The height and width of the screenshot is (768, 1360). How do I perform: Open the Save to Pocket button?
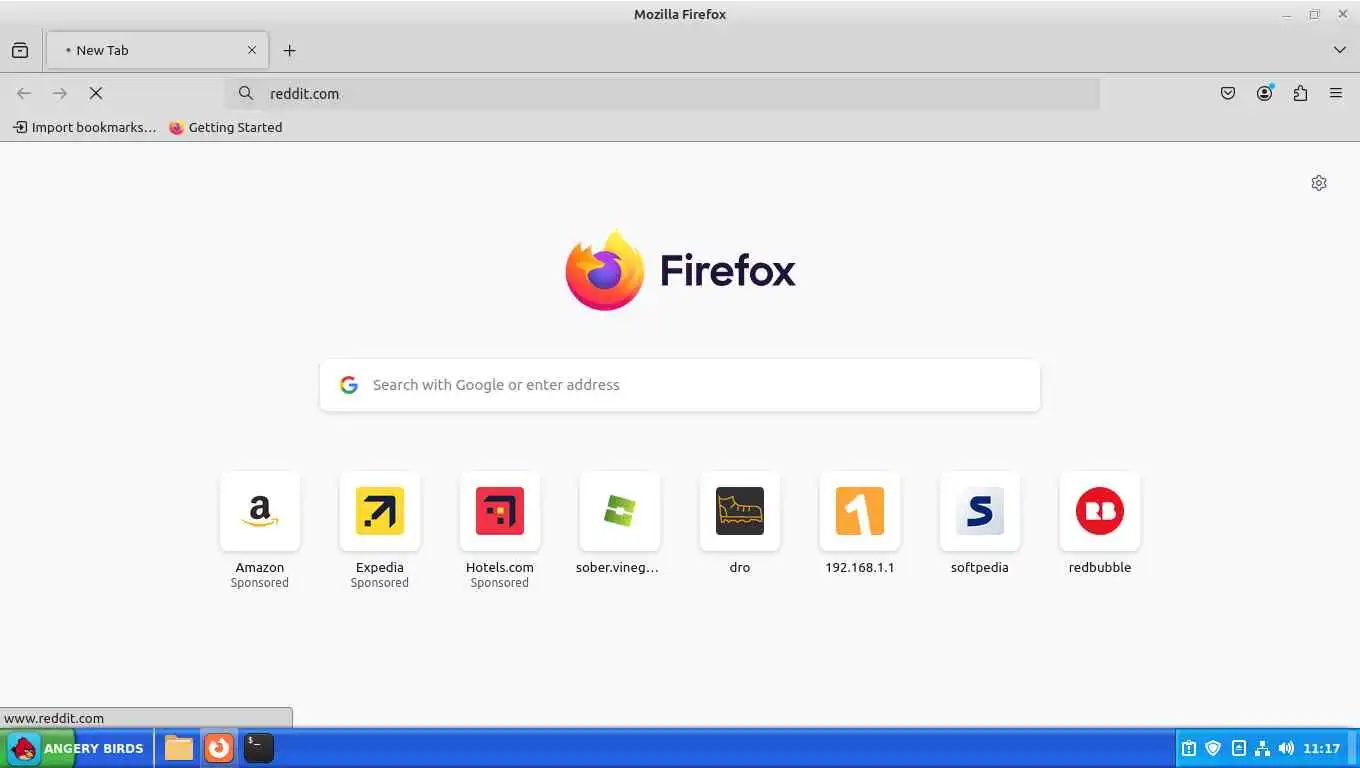point(1228,93)
